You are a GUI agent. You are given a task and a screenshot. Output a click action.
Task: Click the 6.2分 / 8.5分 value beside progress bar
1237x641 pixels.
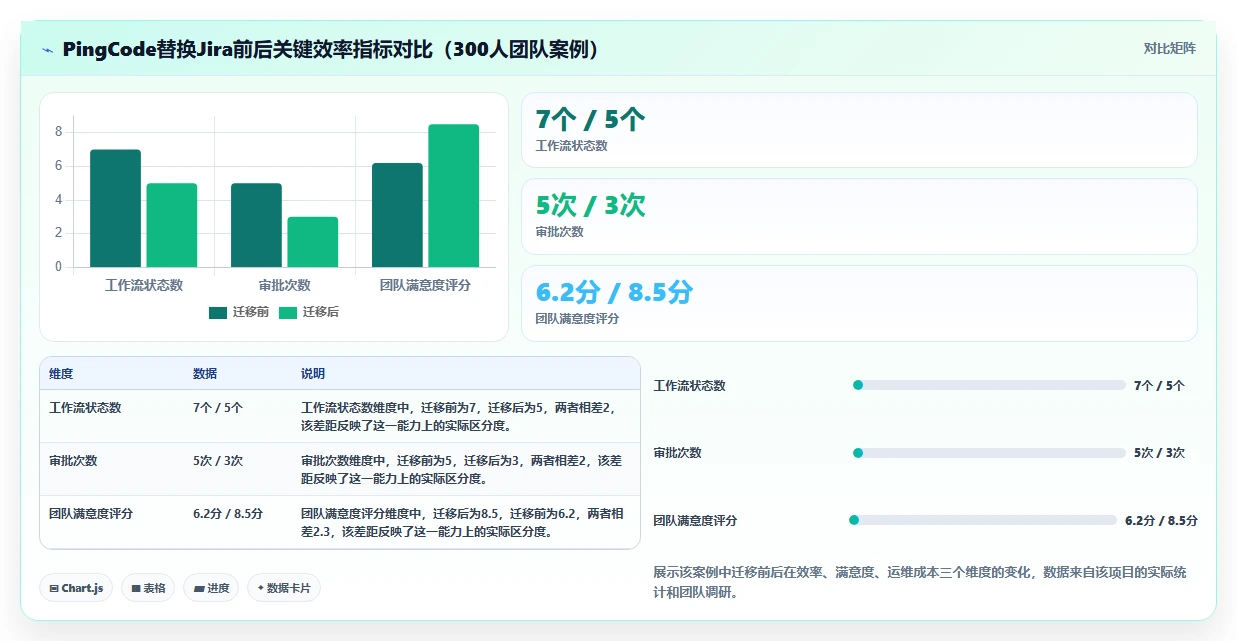[1161, 520]
